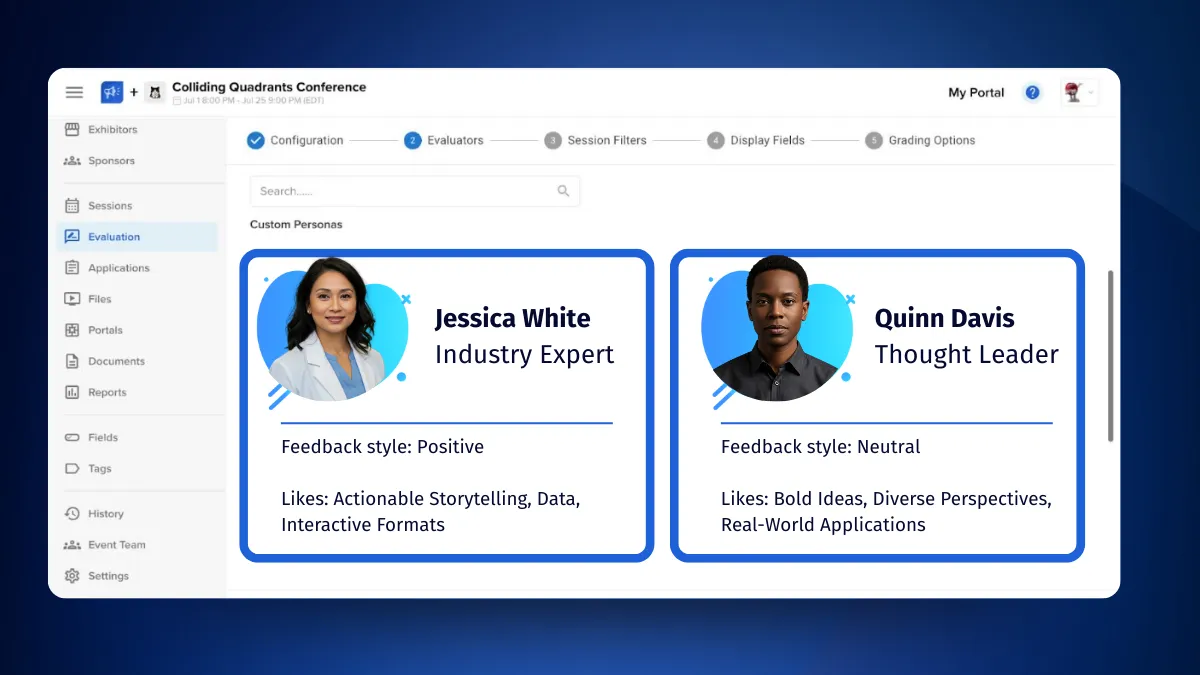
Task: Select the Evaluators step
Action: point(444,140)
